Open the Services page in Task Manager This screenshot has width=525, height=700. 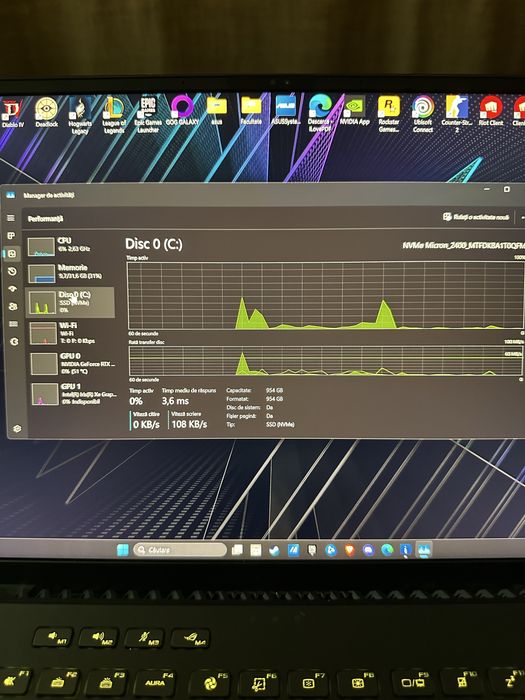click(x=14, y=342)
